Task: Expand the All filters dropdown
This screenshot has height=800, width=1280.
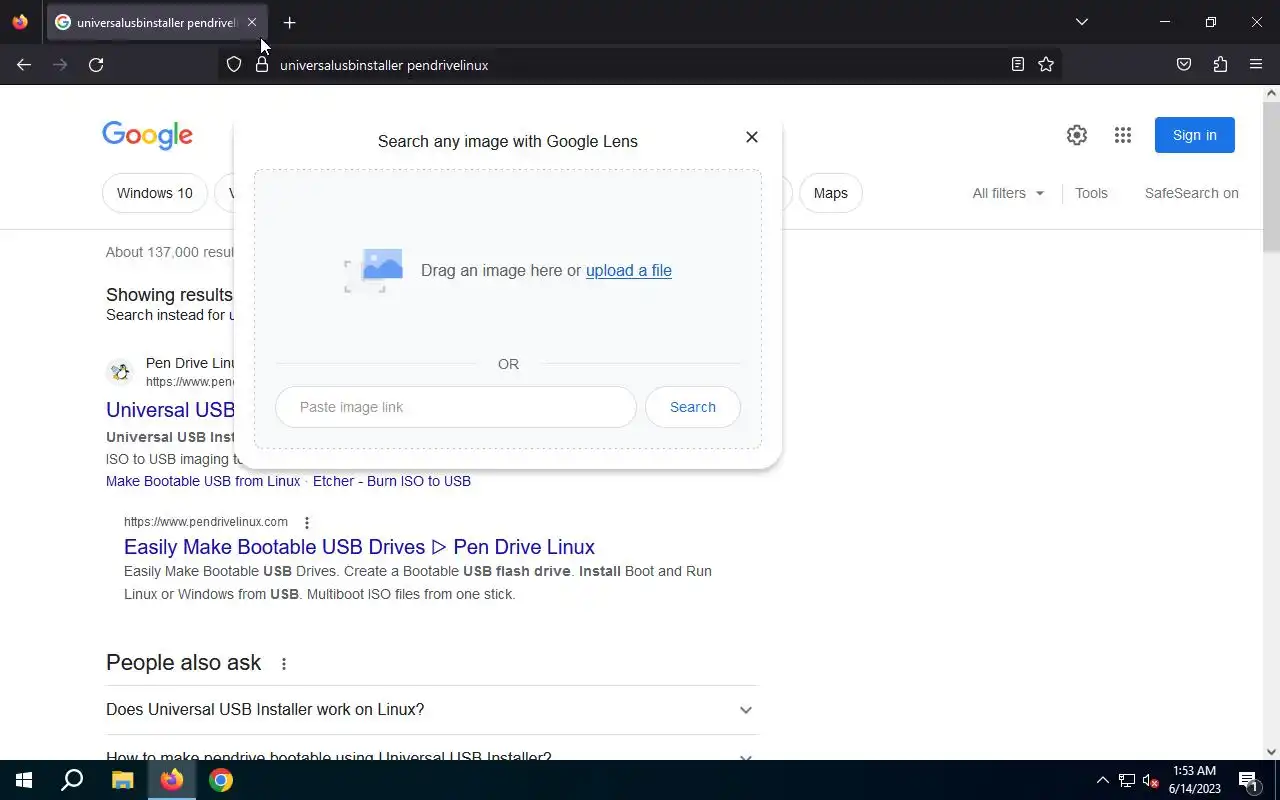Action: [x=1008, y=193]
